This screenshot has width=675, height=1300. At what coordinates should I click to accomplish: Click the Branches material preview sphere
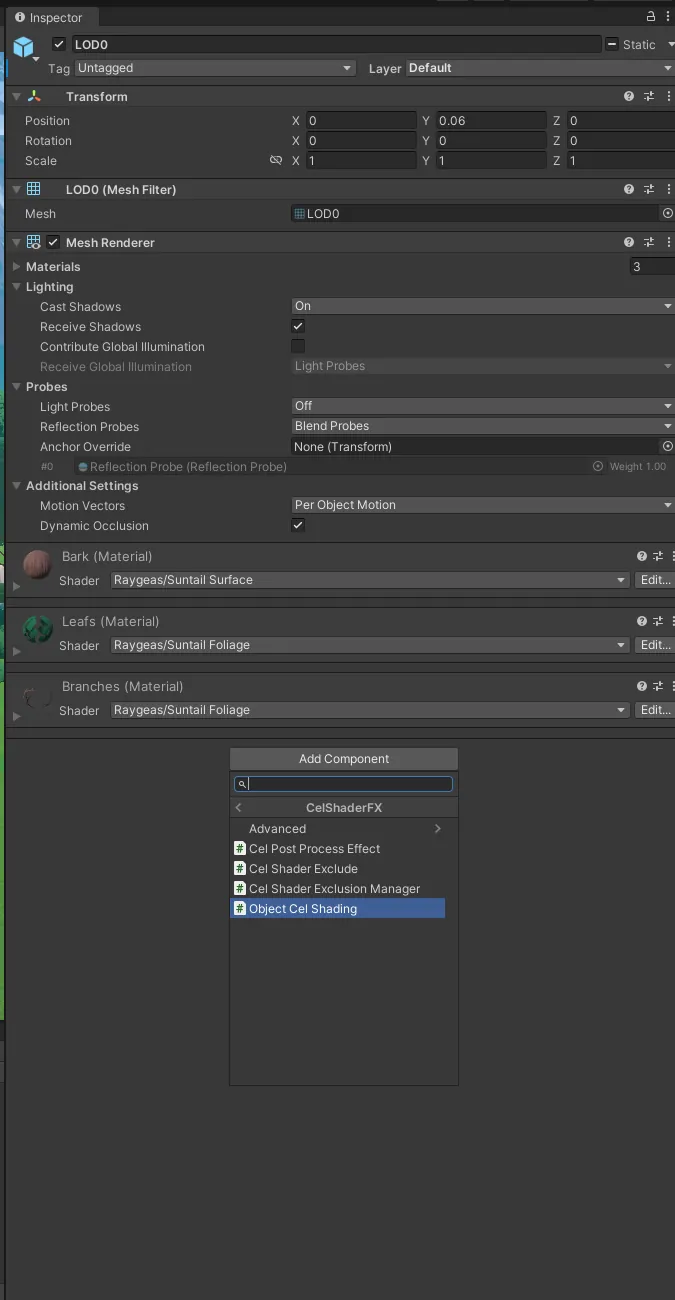(38, 695)
